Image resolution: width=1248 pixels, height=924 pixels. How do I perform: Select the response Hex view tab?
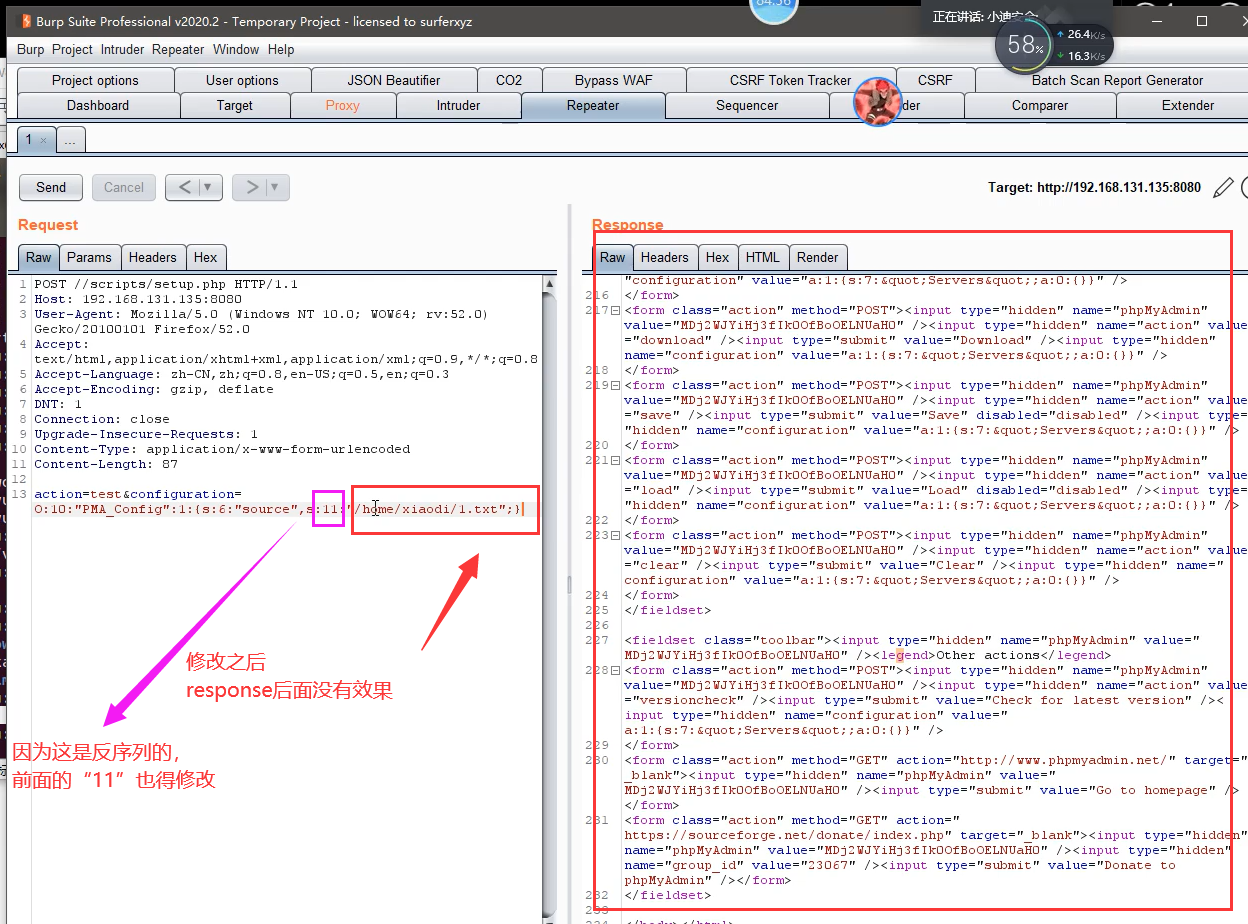tap(717, 257)
